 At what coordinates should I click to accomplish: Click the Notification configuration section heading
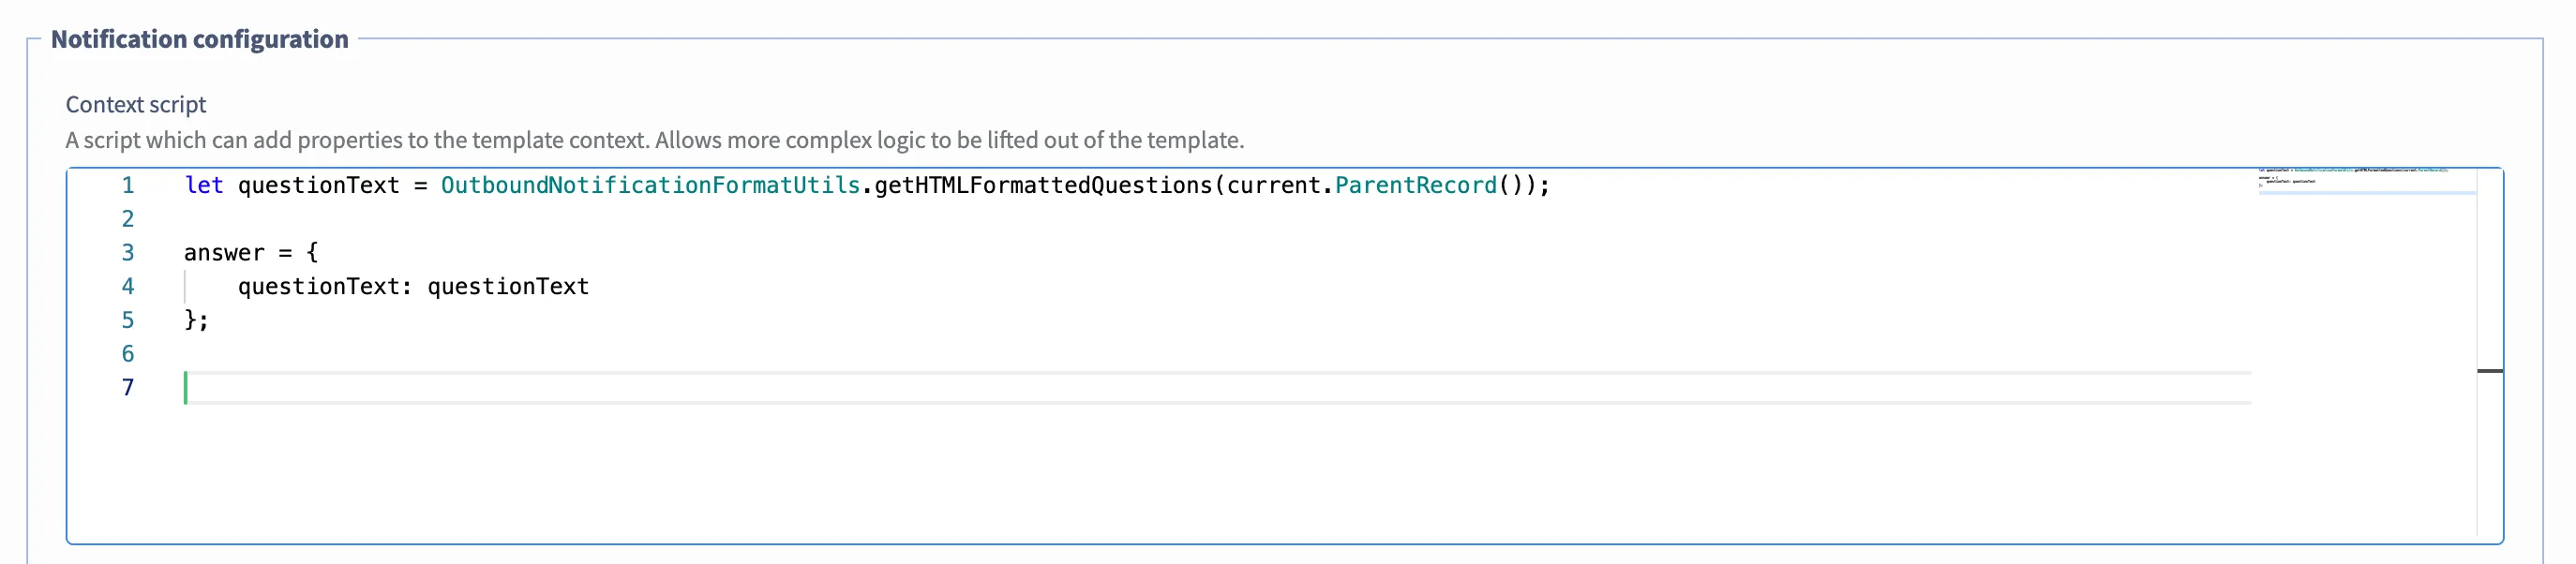[200, 39]
